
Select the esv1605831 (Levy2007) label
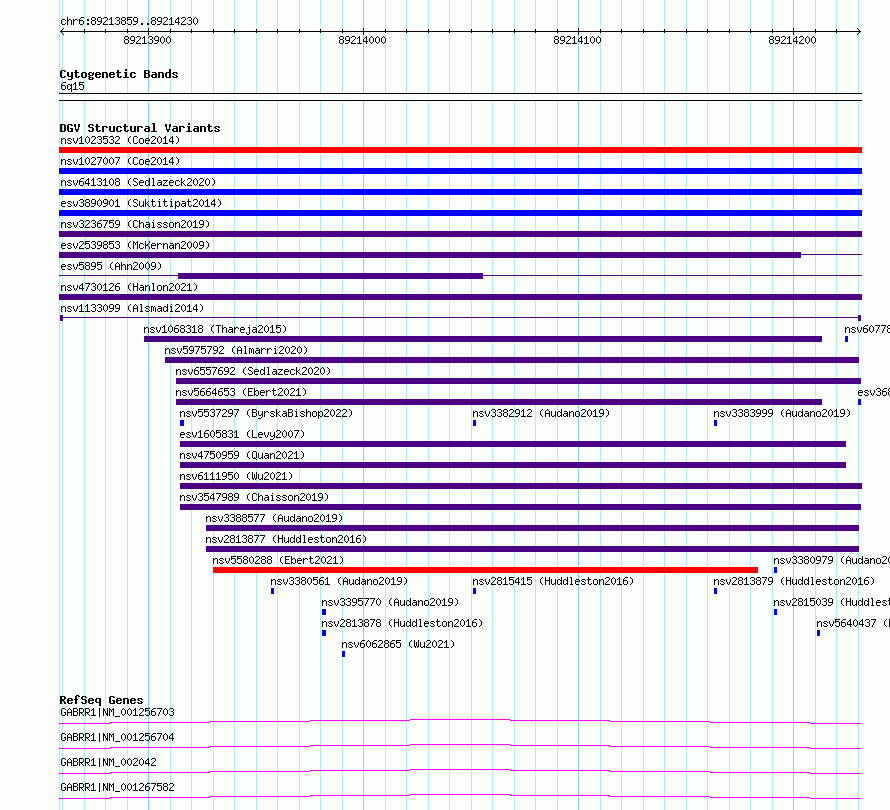(242, 434)
